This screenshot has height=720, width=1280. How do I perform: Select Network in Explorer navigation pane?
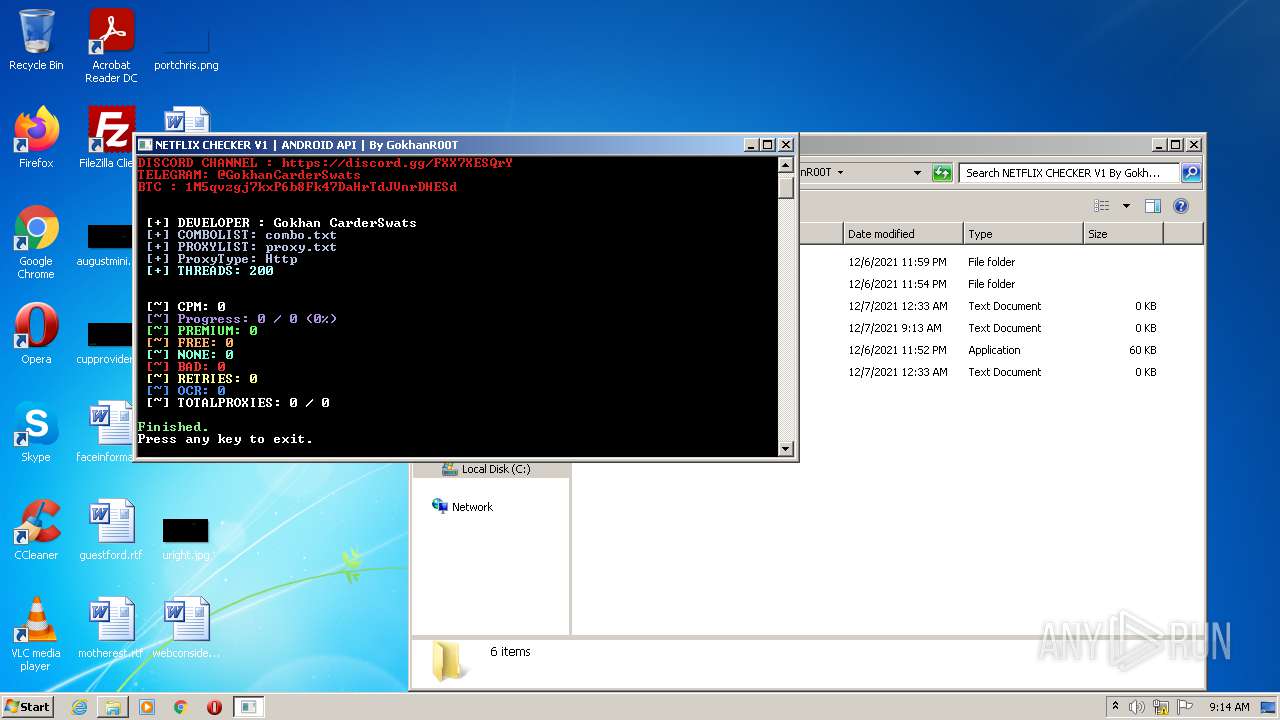click(472, 507)
